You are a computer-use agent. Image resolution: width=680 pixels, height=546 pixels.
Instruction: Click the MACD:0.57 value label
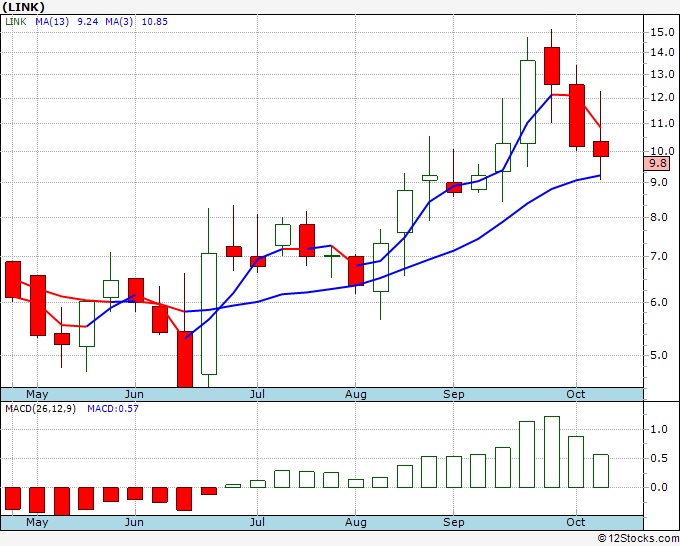(113, 409)
